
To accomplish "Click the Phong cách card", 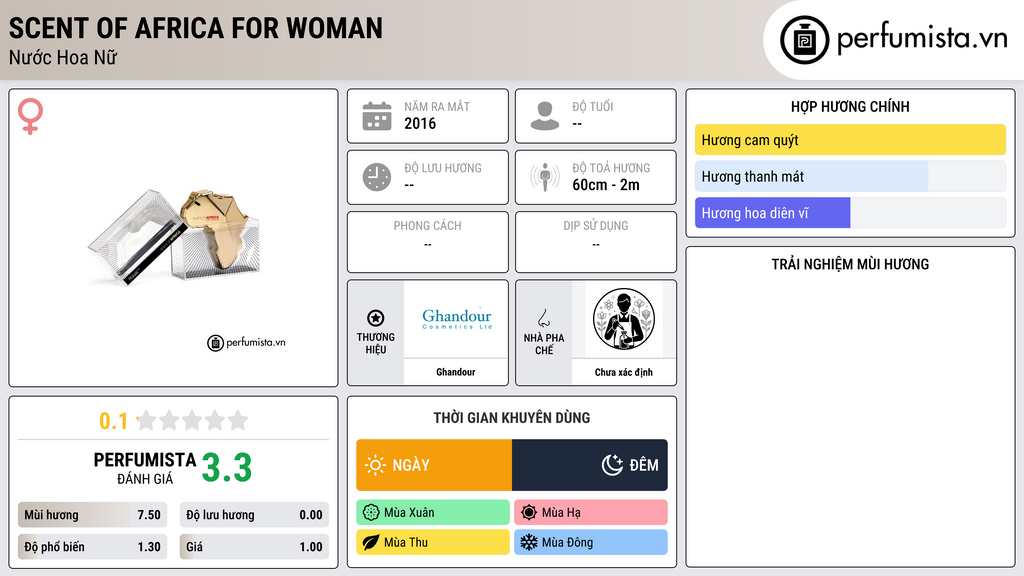I will click(x=428, y=242).
